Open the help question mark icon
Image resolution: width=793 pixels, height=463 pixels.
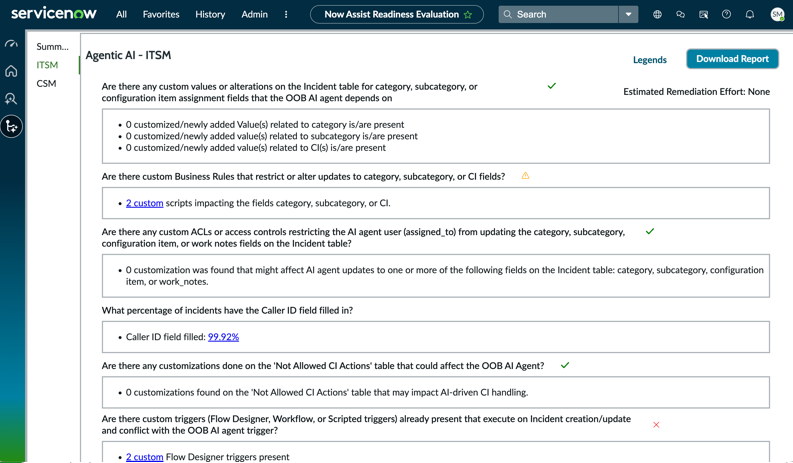[x=726, y=14]
